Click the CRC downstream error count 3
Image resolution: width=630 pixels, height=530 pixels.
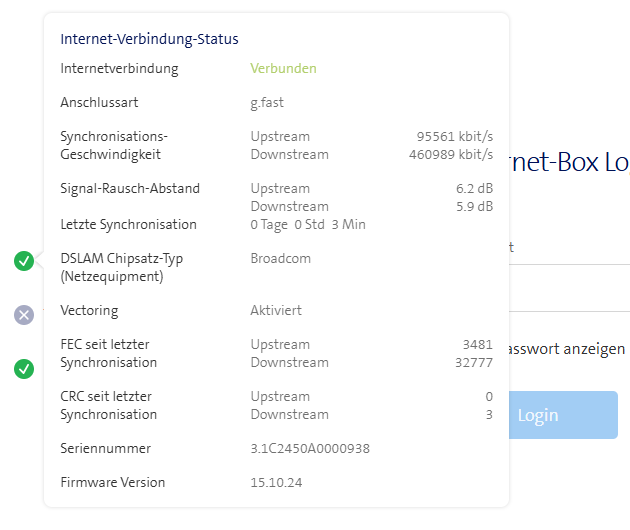coord(489,414)
